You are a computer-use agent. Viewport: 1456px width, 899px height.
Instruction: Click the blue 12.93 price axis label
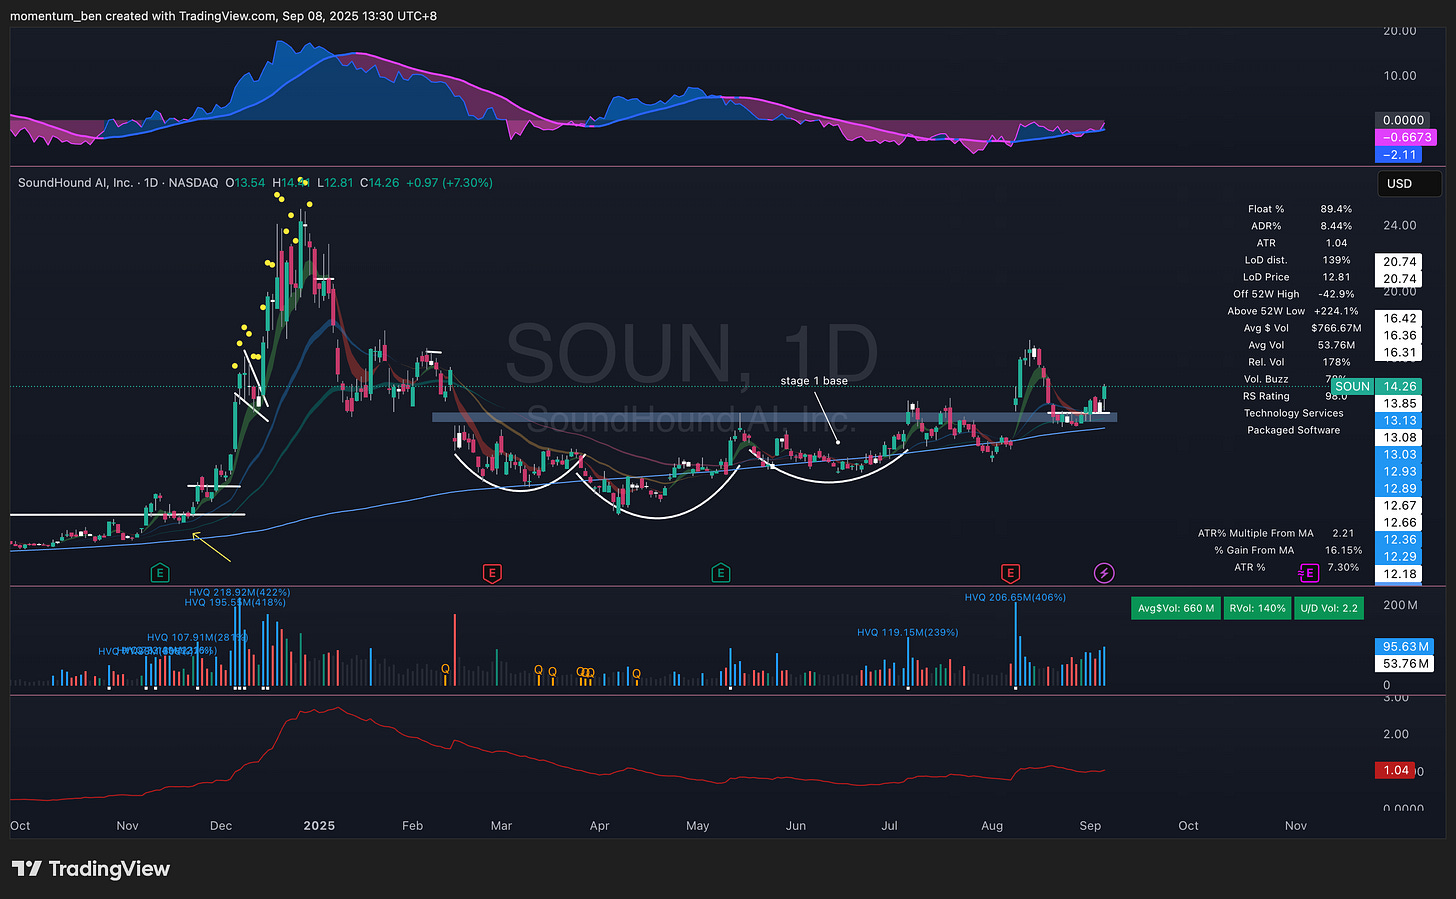click(1400, 471)
